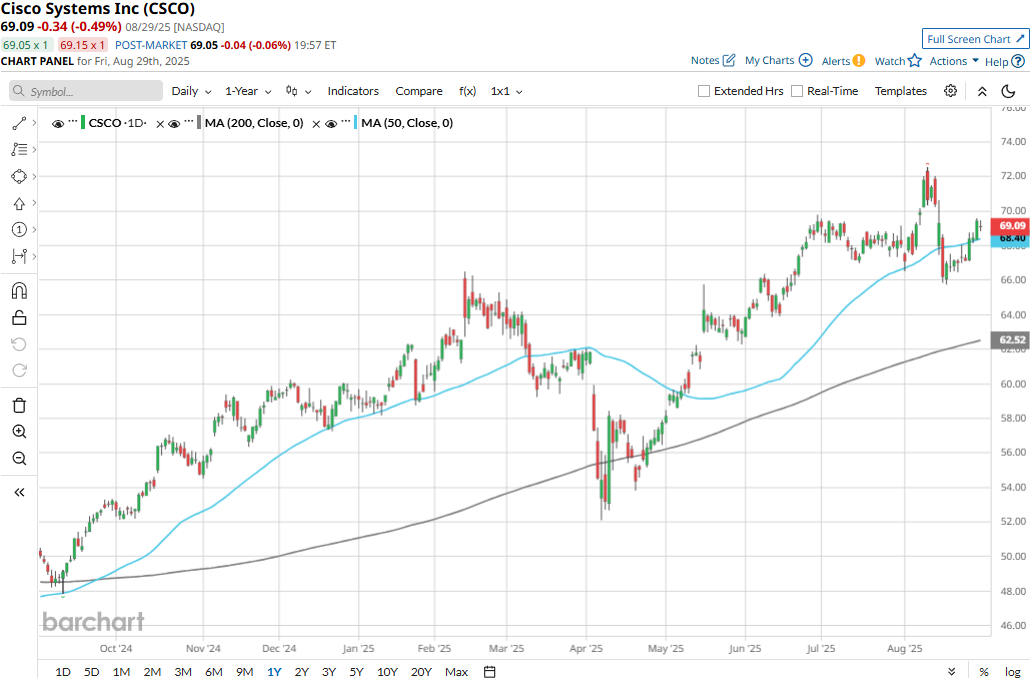Viewport: 1030px width, 678px height.
Task: Expand the Actions dropdown menu
Action: [x=954, y=60]
